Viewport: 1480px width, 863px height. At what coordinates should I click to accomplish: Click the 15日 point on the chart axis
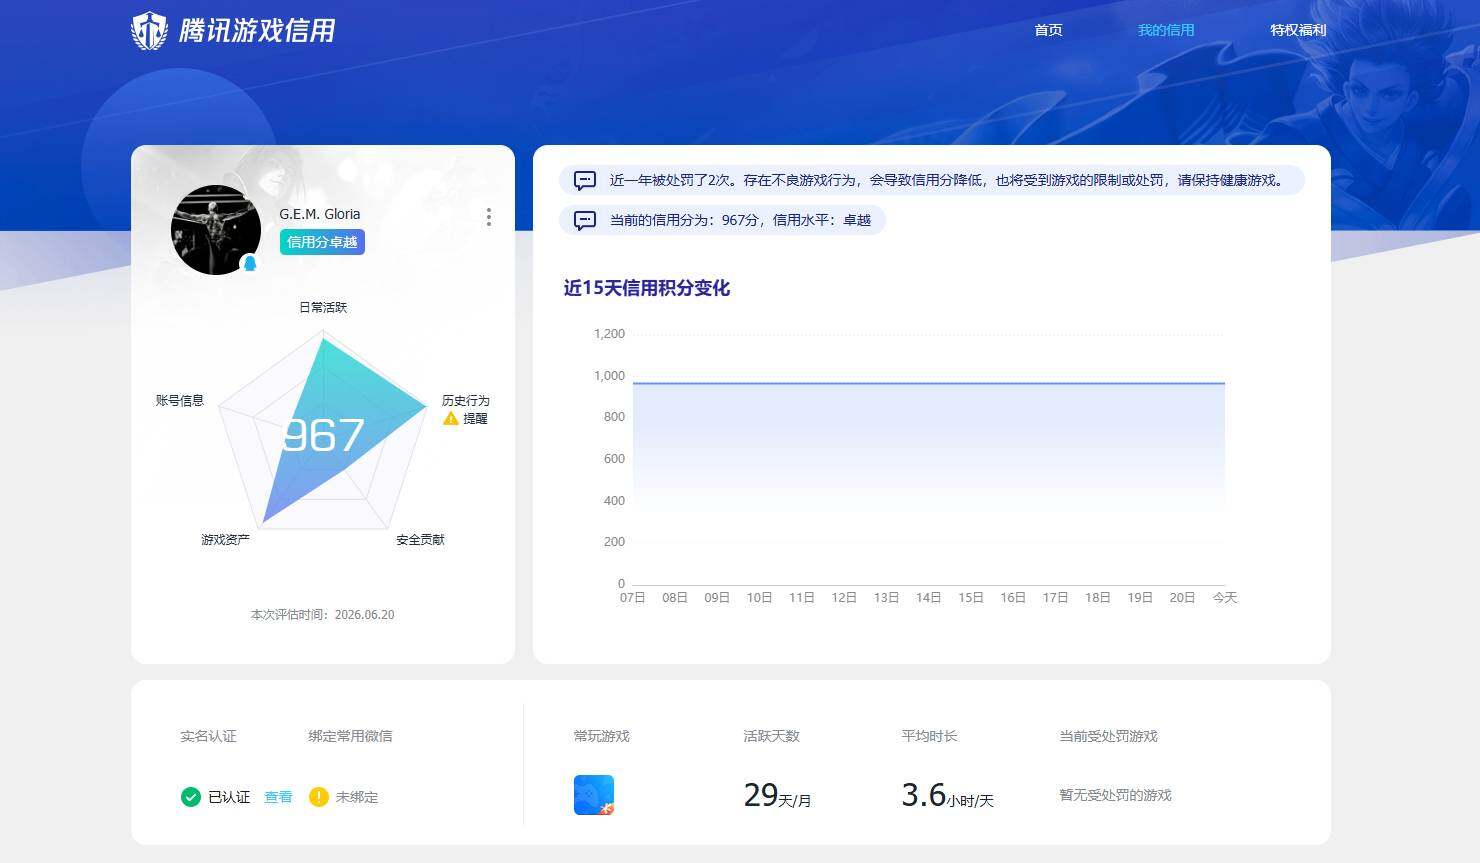[971, 597]
